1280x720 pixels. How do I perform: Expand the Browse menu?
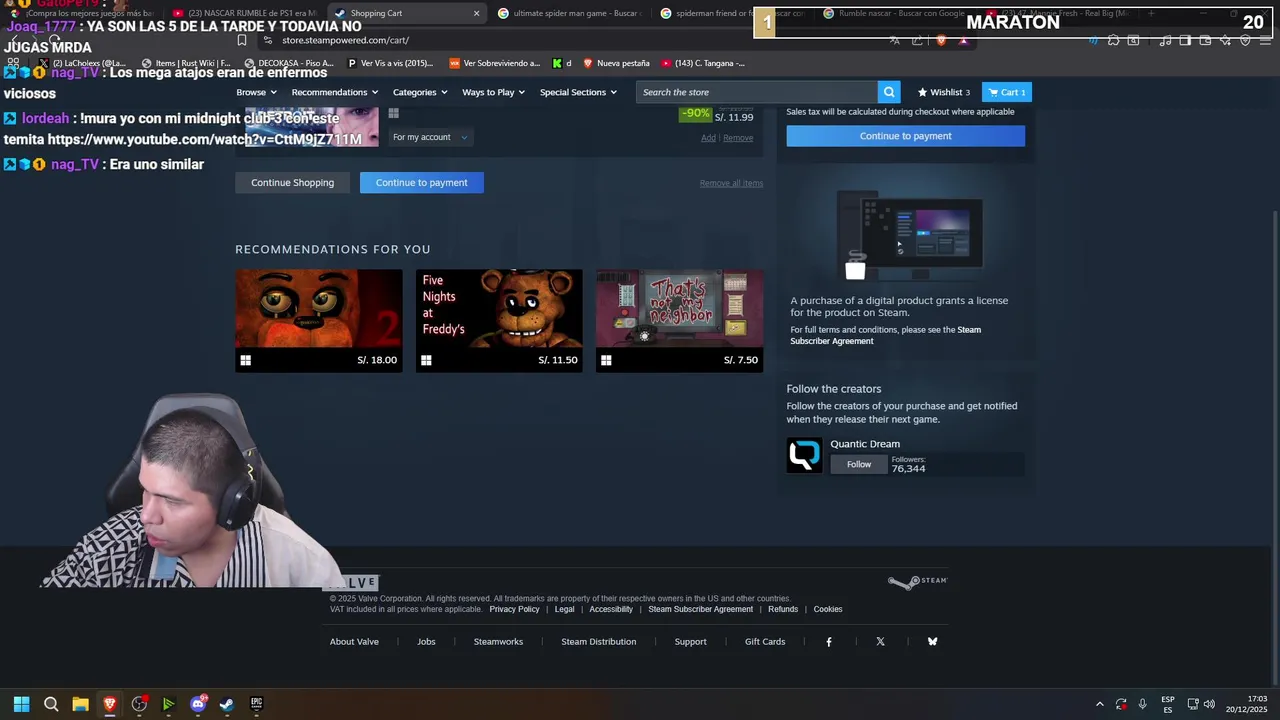coord(256,92)
